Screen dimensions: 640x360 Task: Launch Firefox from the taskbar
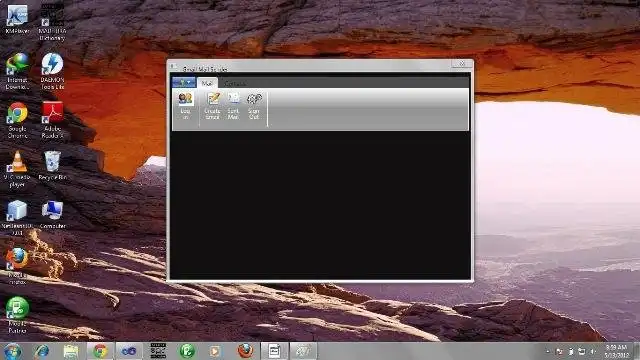click(245, 351)
